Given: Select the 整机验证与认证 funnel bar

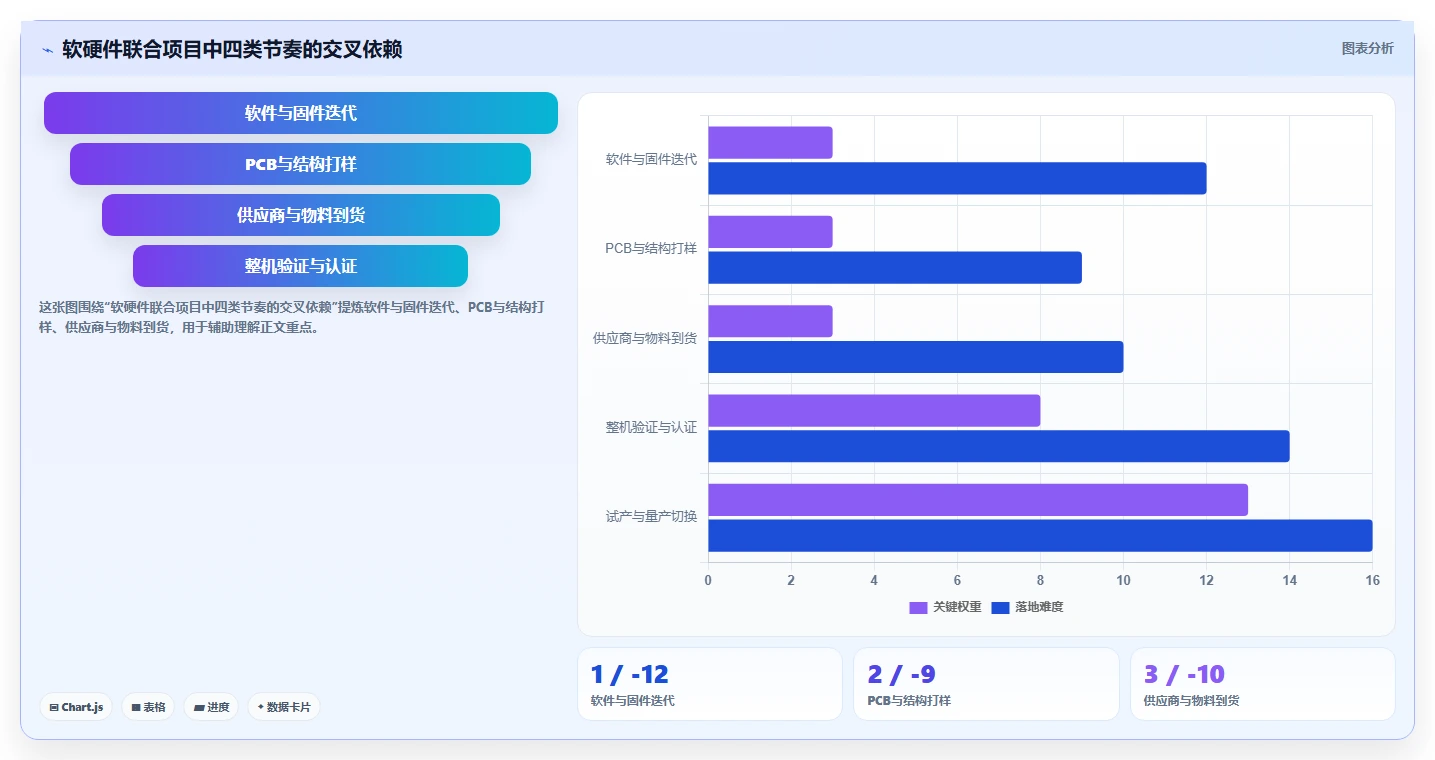Looking at the screenshot, I should (301, 266).
